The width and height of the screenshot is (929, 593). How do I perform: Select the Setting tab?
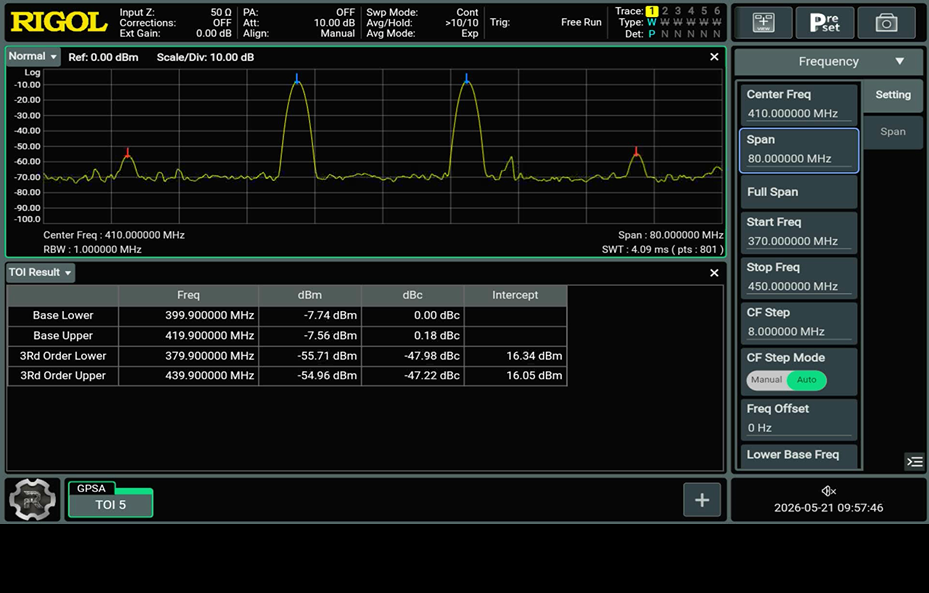(892, 95)
